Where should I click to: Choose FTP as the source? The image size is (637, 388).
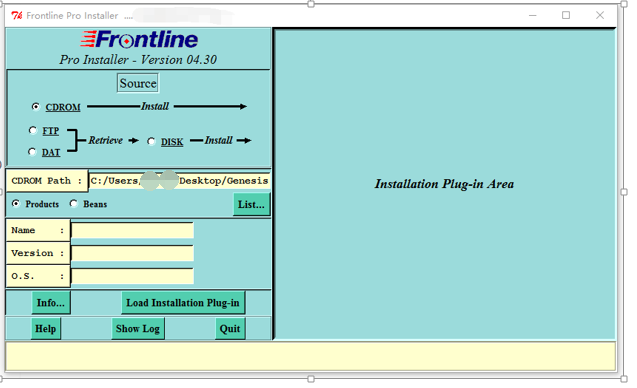click(x=32, y=130)
